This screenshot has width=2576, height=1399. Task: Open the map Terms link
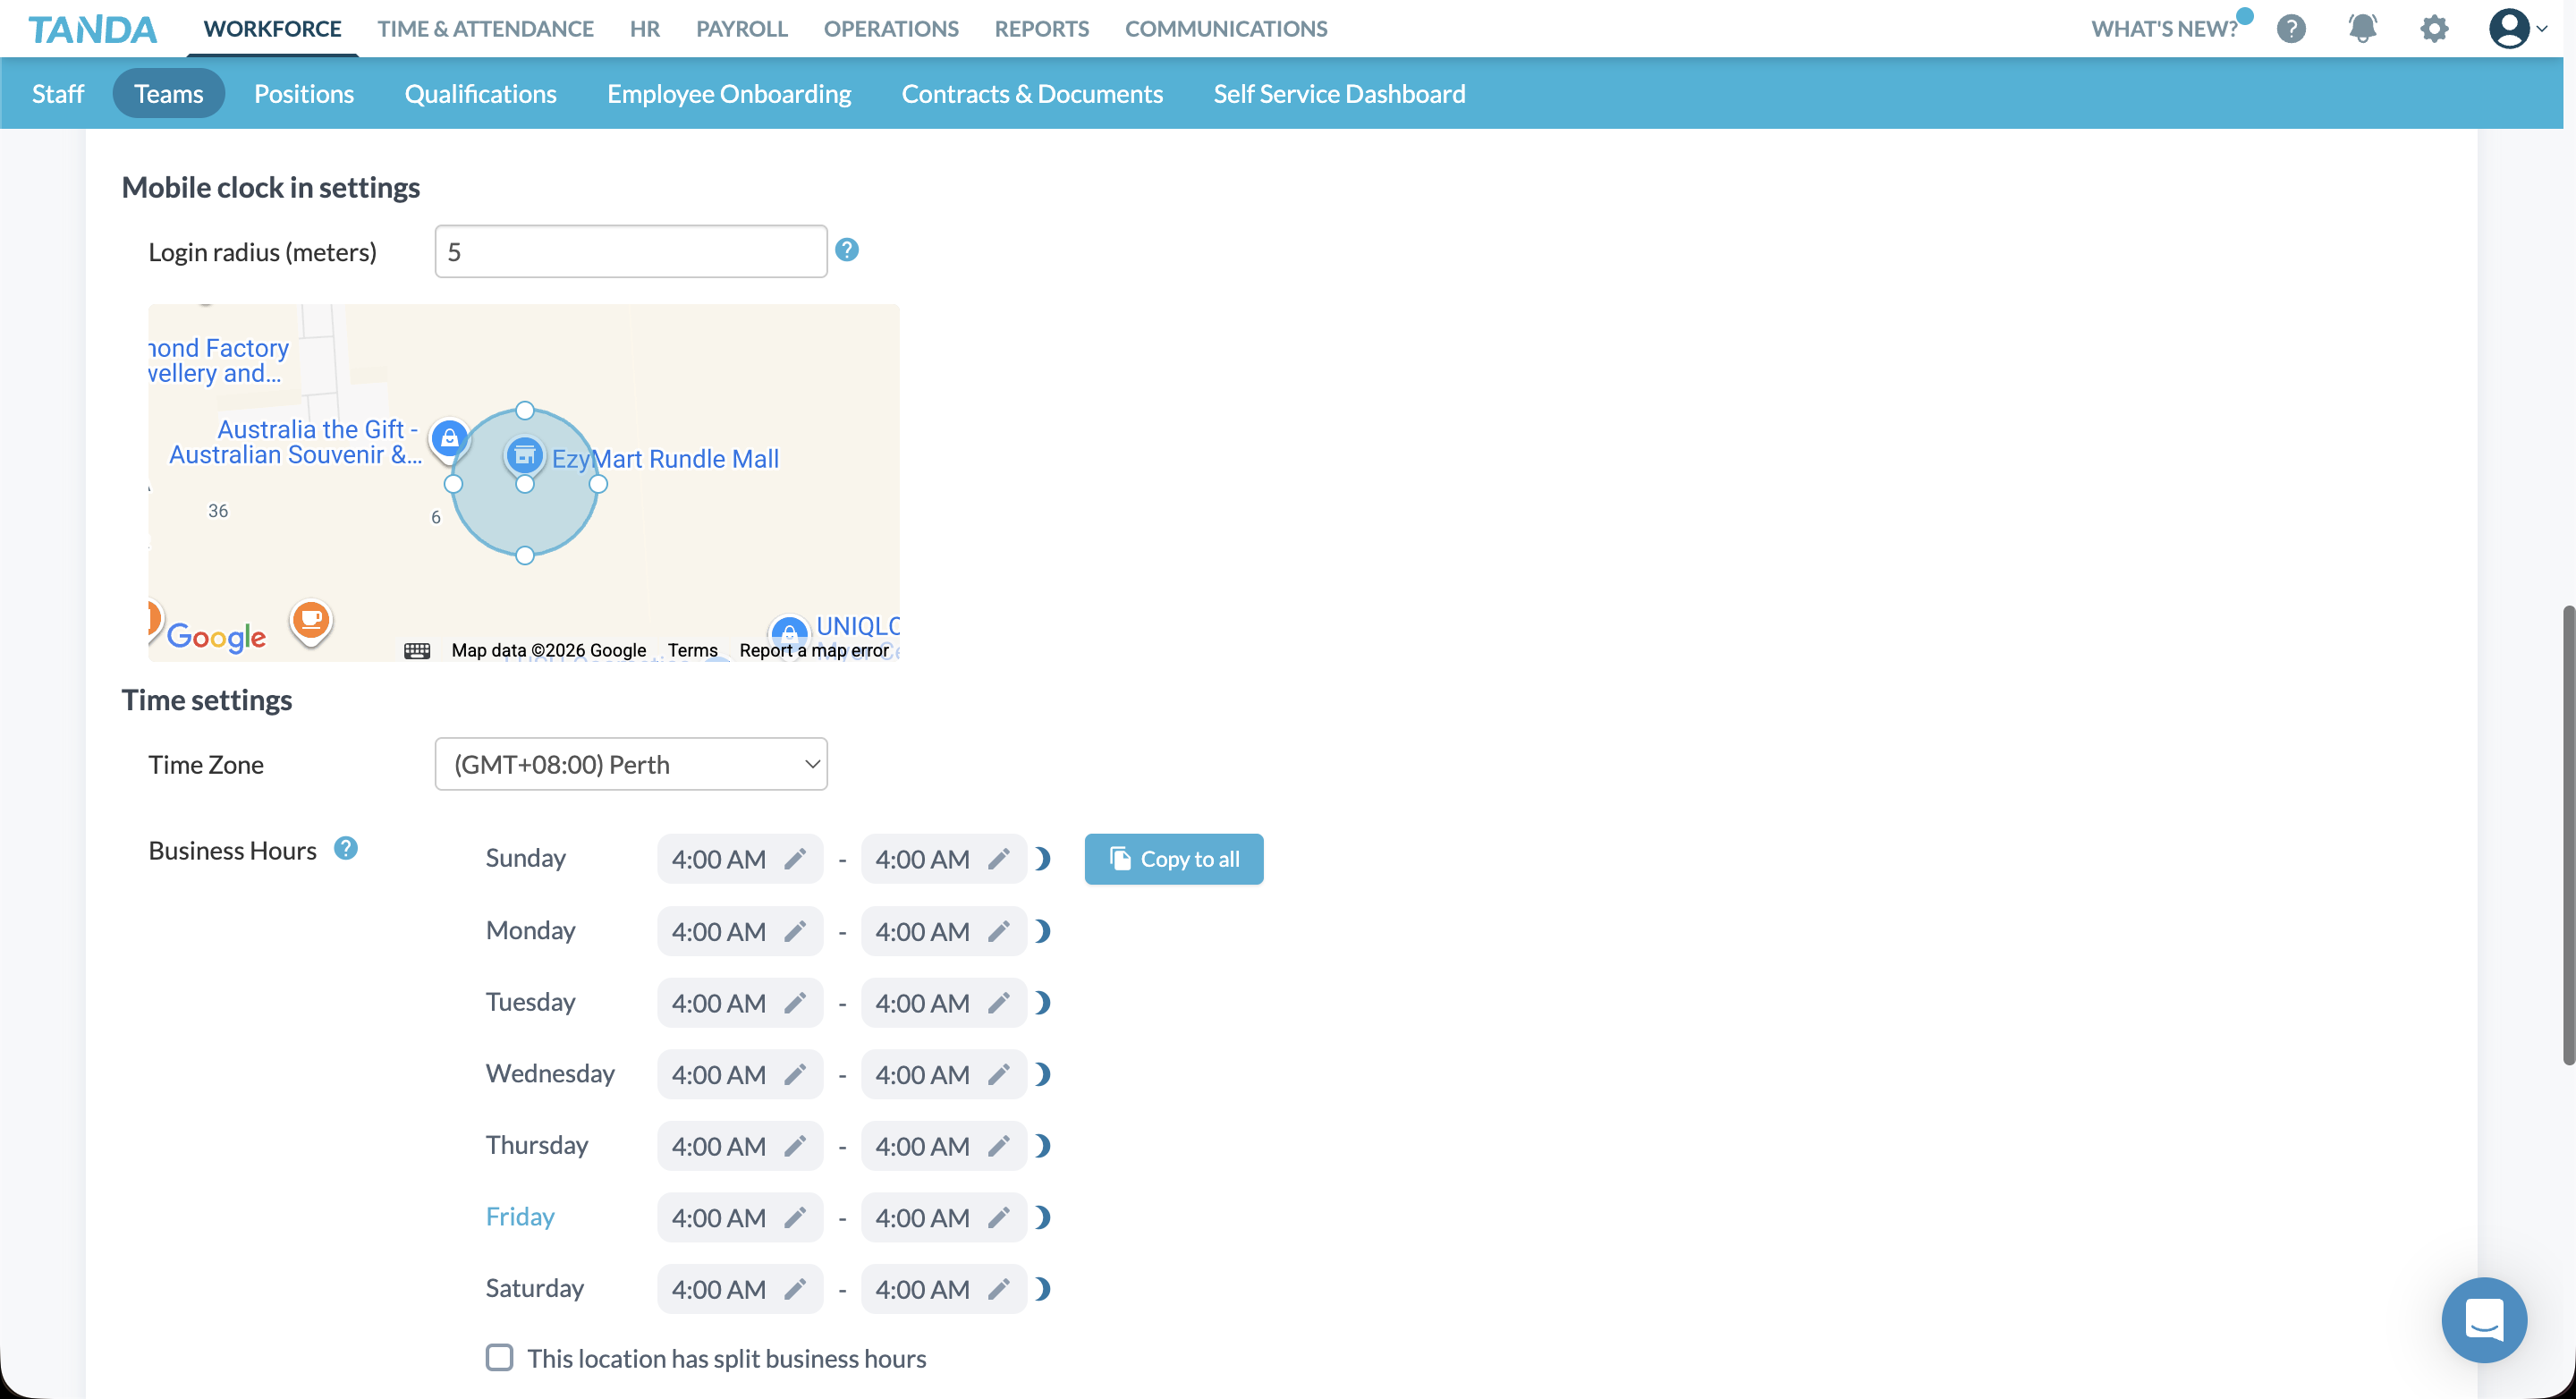(692, 650)
